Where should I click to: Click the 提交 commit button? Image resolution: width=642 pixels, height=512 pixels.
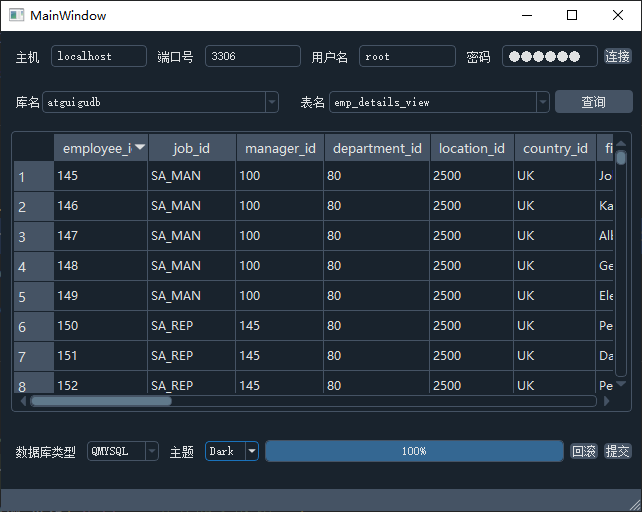[x=617, y=451]
